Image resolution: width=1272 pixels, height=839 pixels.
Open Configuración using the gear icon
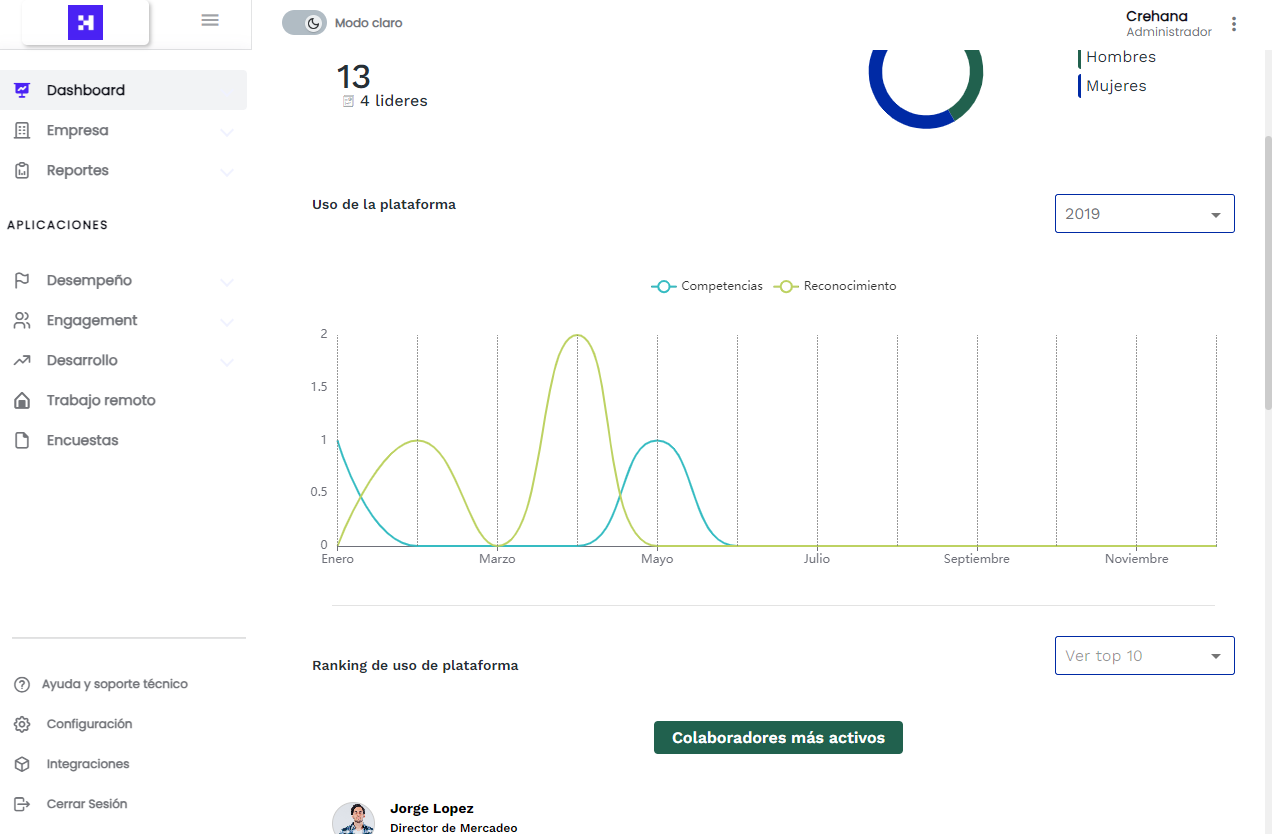[x=21, y=724]
